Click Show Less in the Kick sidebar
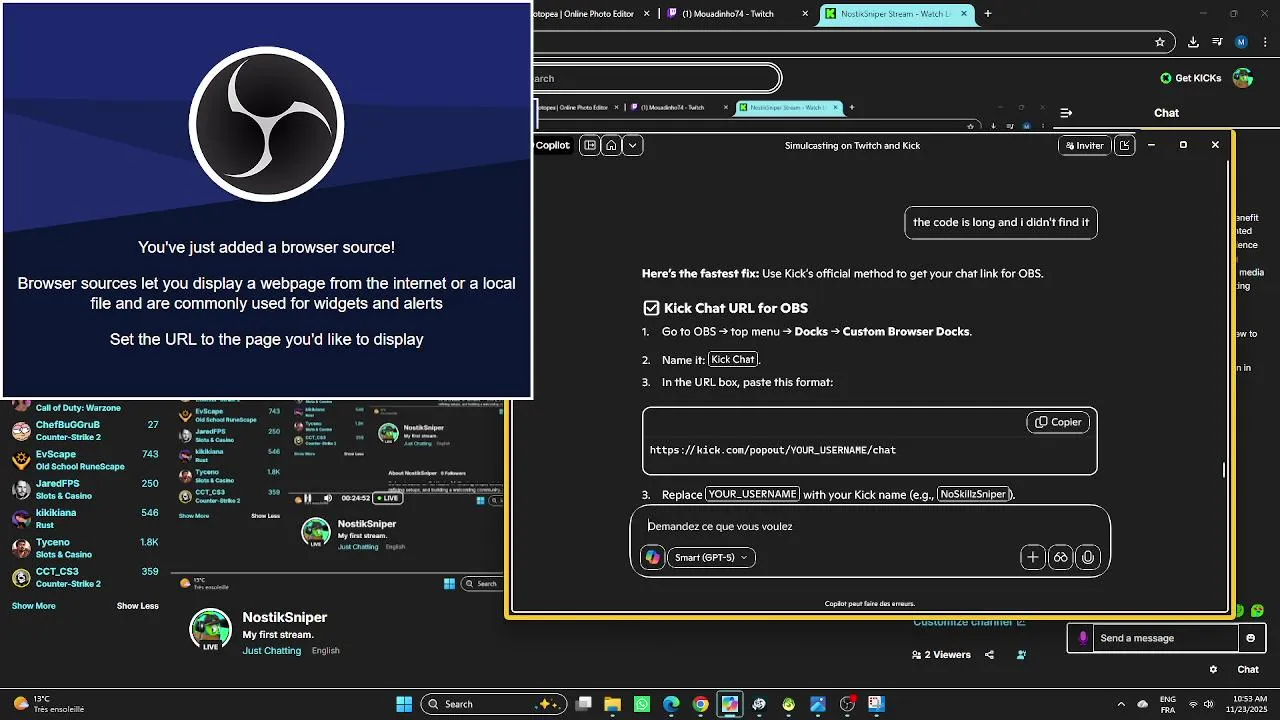The width and height of the screenshot is (1280, 720). 137,606
